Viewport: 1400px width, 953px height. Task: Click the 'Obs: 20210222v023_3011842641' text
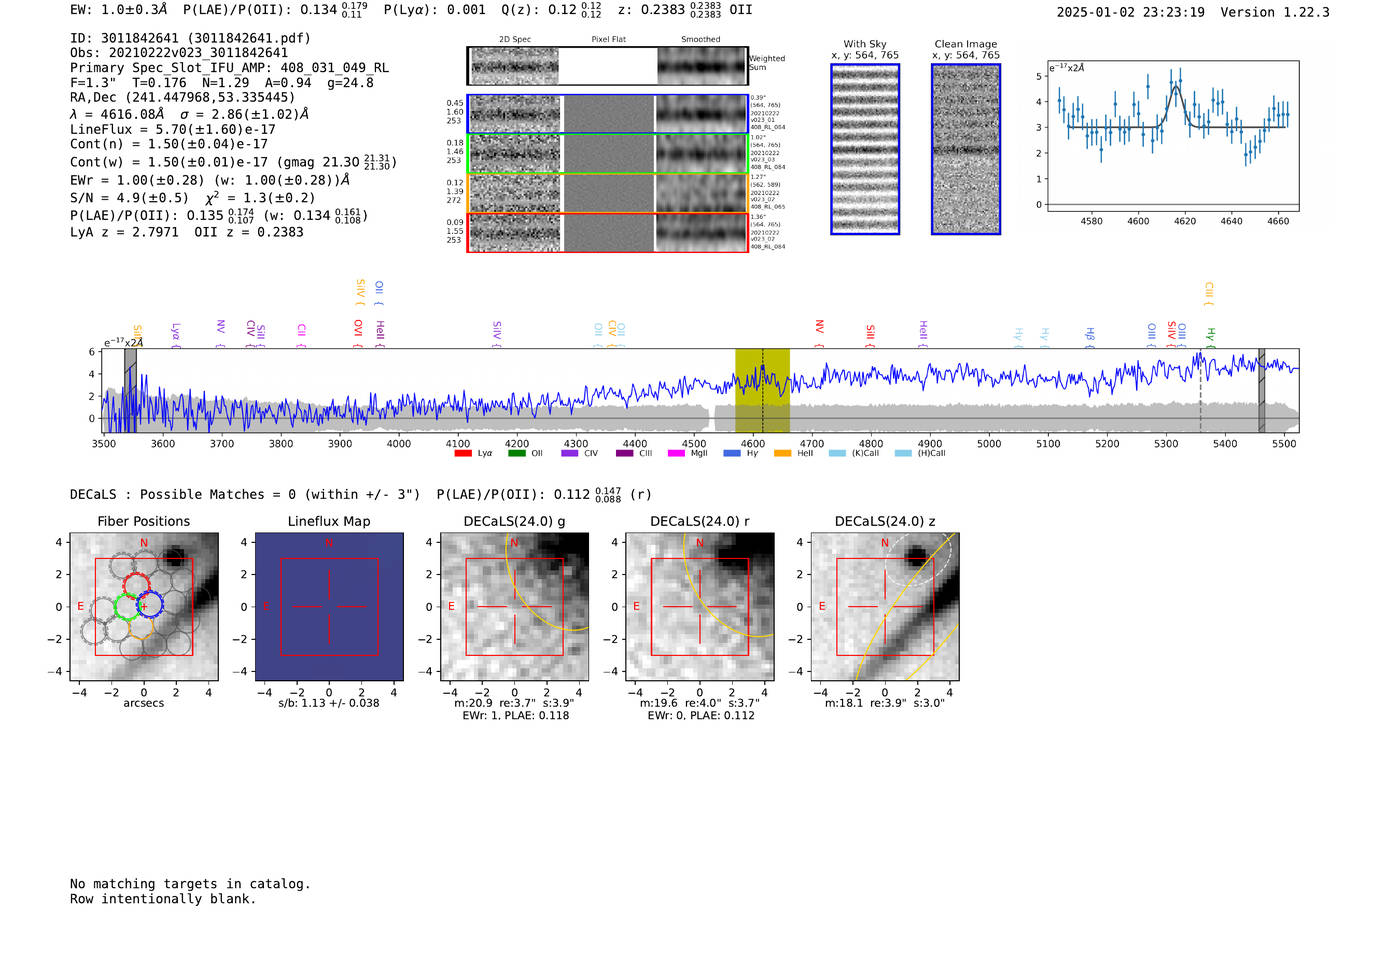tap(179, 53)
